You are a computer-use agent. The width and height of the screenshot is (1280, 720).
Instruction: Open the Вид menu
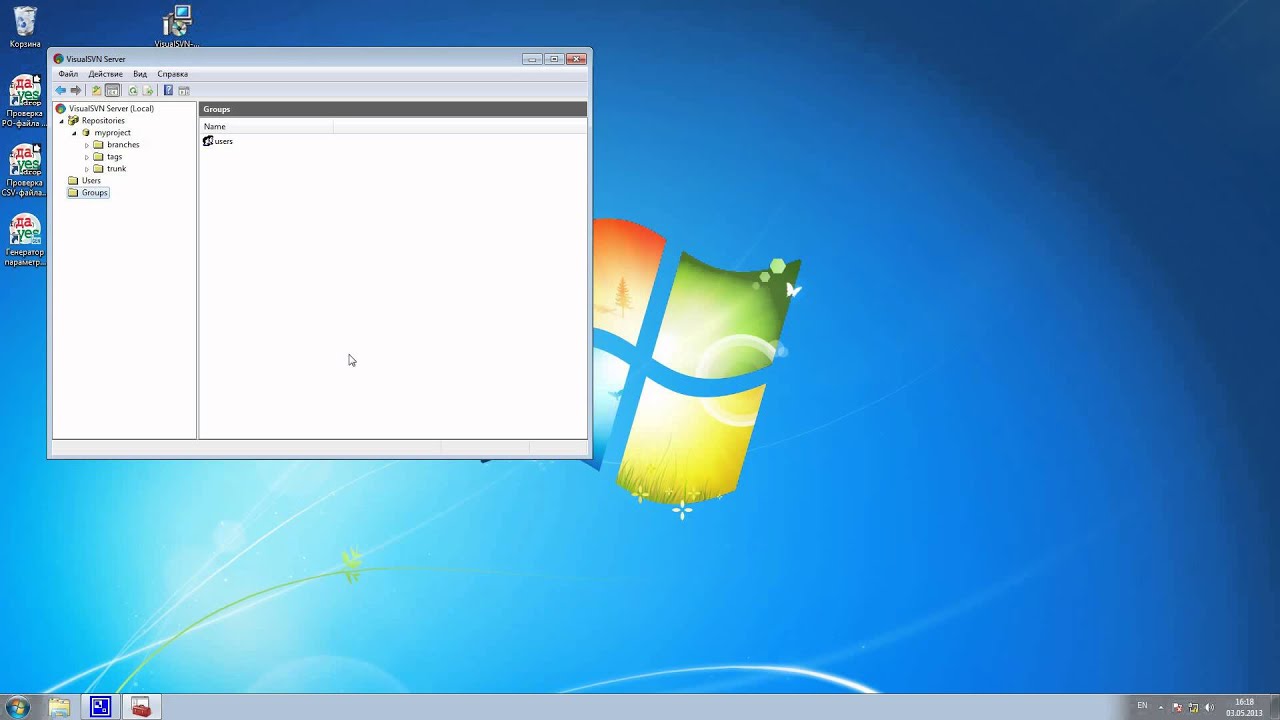(140, 74)
